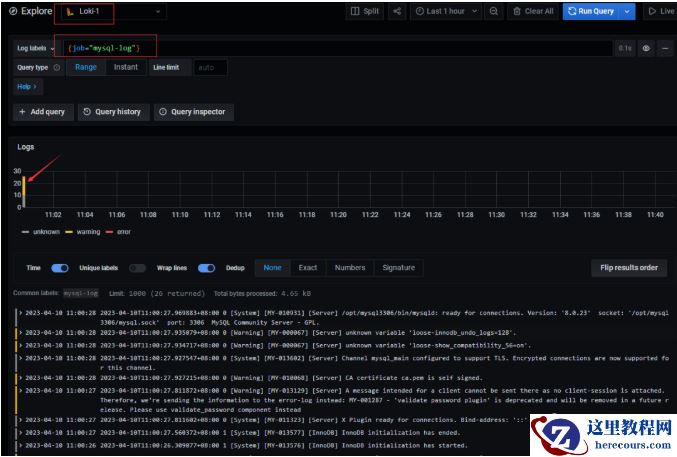The image size is (677, 457).
Task: Open Query inspector
Action: 194,112
